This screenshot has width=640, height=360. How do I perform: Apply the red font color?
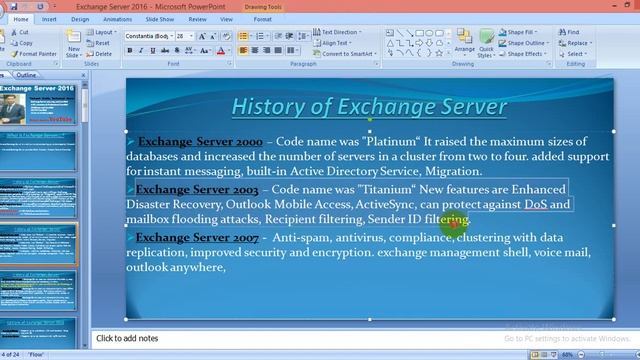(x=221, y=51)
